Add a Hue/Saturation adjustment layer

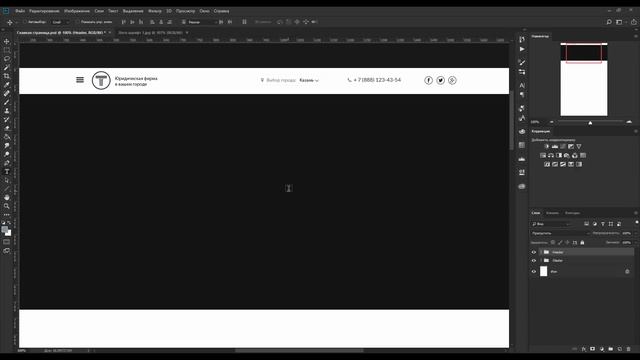543,155
